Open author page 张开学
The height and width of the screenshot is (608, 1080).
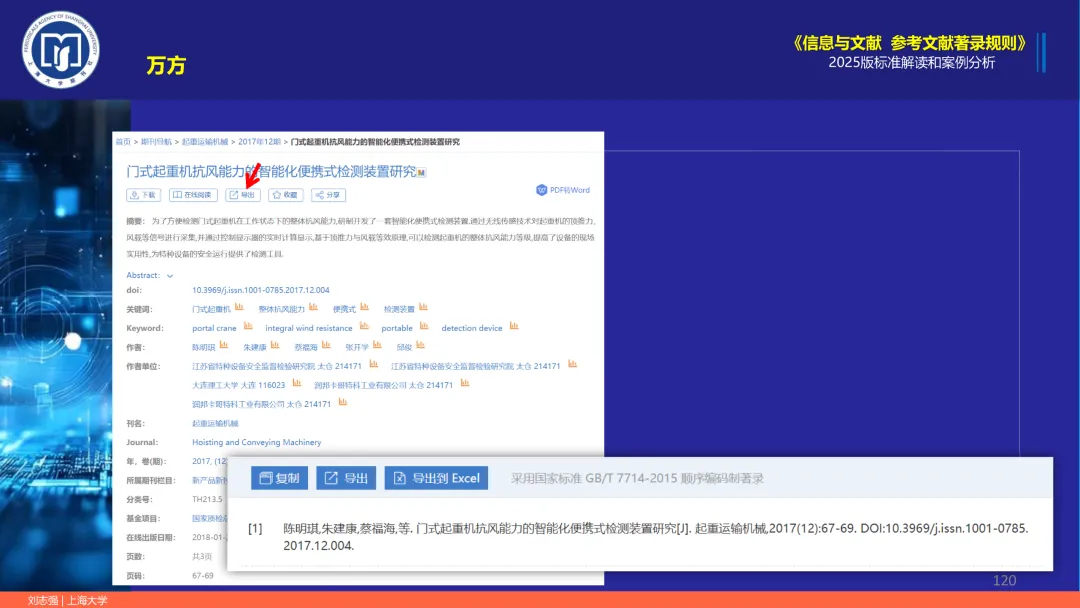pyautogui.click(x=357, y=347)
